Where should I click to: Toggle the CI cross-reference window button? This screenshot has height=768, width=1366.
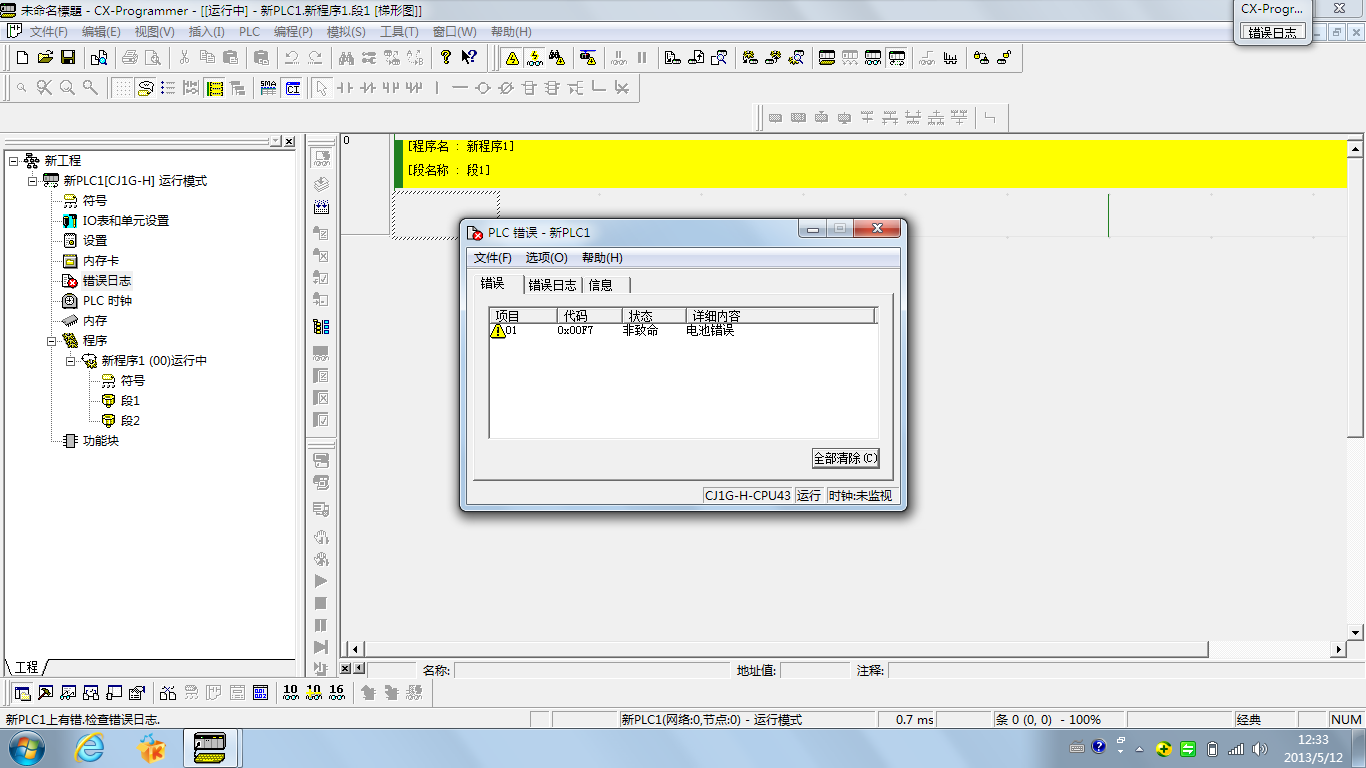[x=292, y=88]
